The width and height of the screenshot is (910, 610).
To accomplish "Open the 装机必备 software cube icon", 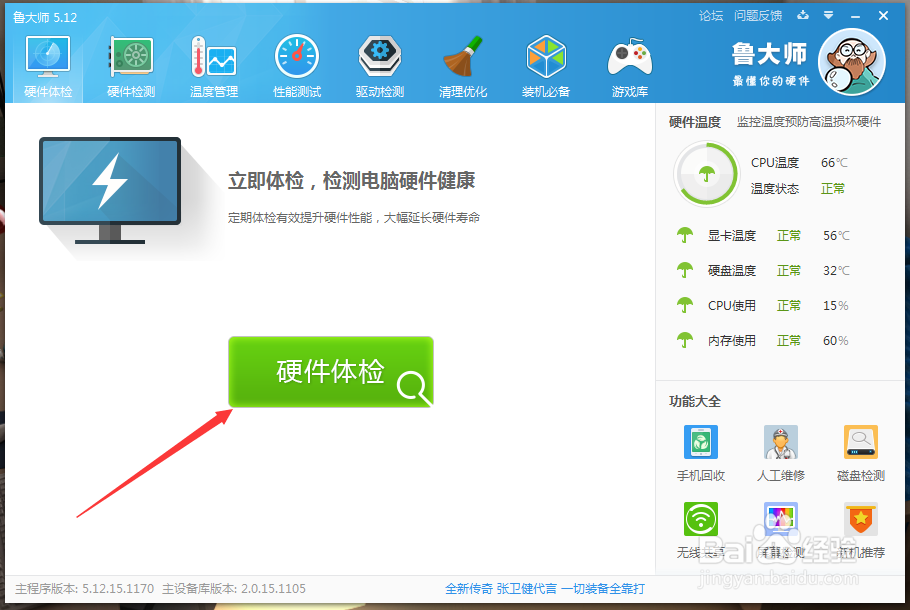I will point(546,67).
